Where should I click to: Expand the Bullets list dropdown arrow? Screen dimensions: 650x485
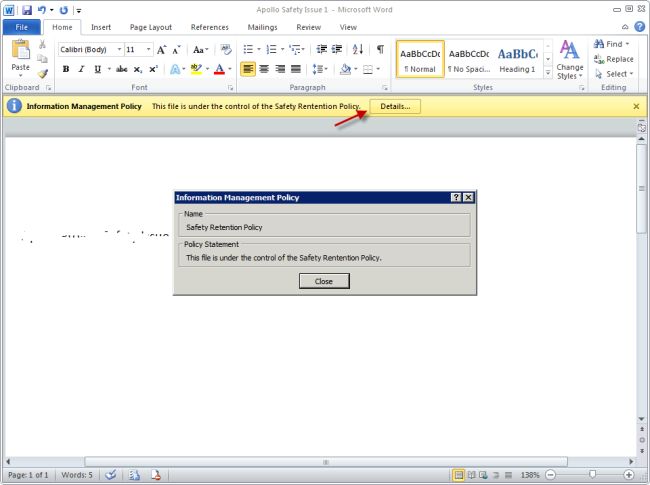[259, 49]
